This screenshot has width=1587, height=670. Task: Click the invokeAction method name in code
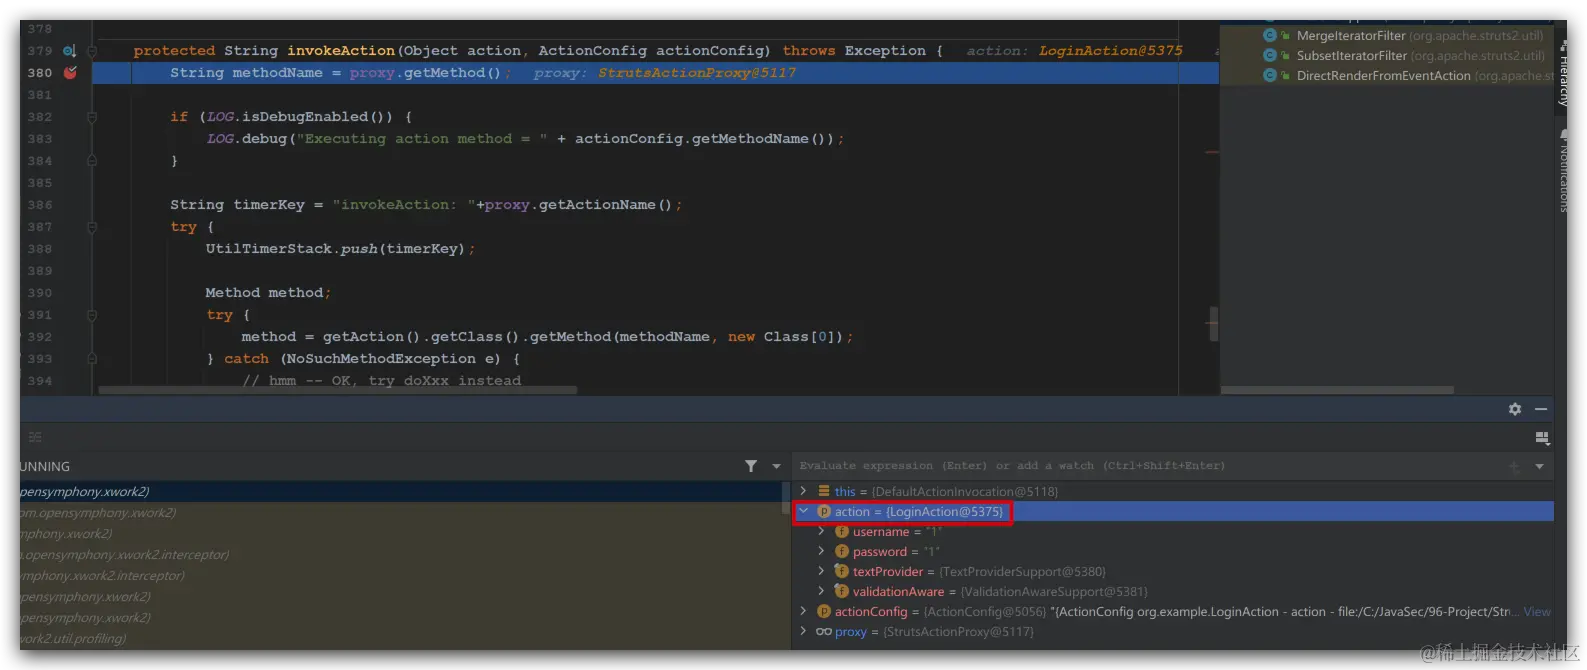(341, 51)
